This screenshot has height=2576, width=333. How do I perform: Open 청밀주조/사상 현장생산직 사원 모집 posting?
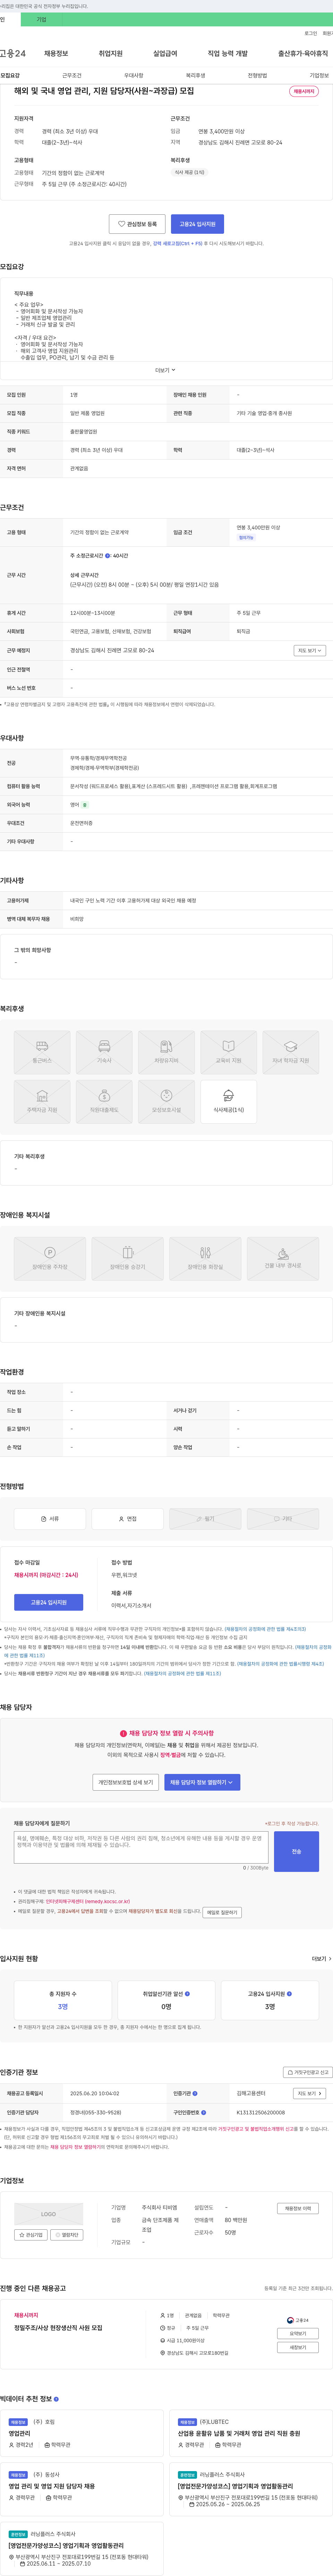(58, 2328)
